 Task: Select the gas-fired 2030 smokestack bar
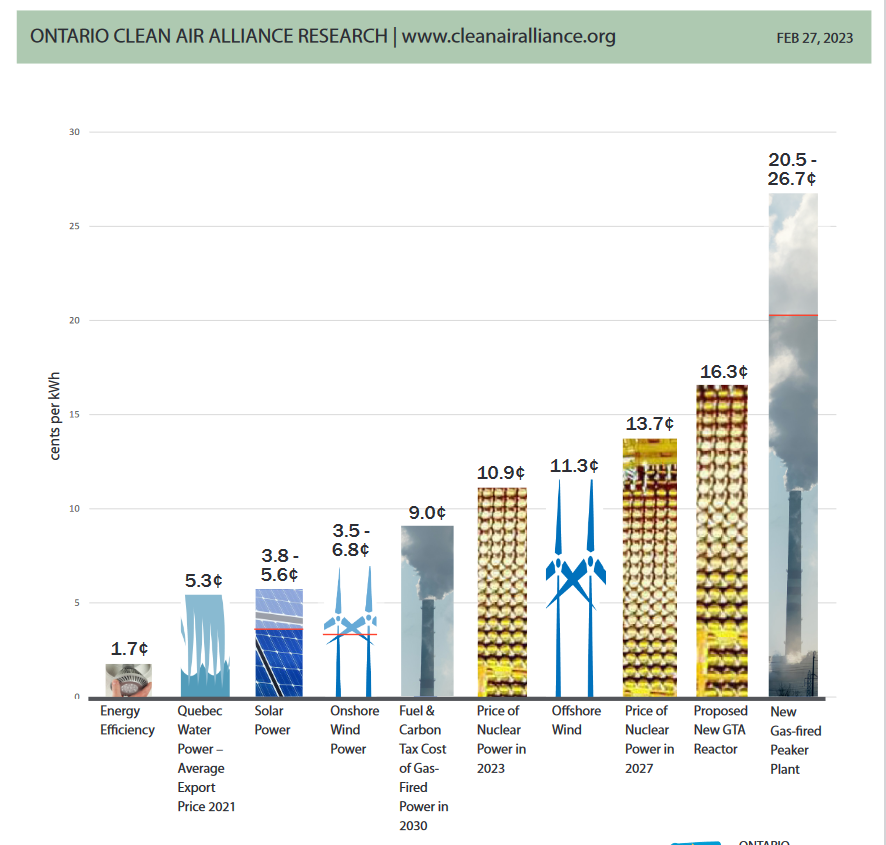[427, 611]
